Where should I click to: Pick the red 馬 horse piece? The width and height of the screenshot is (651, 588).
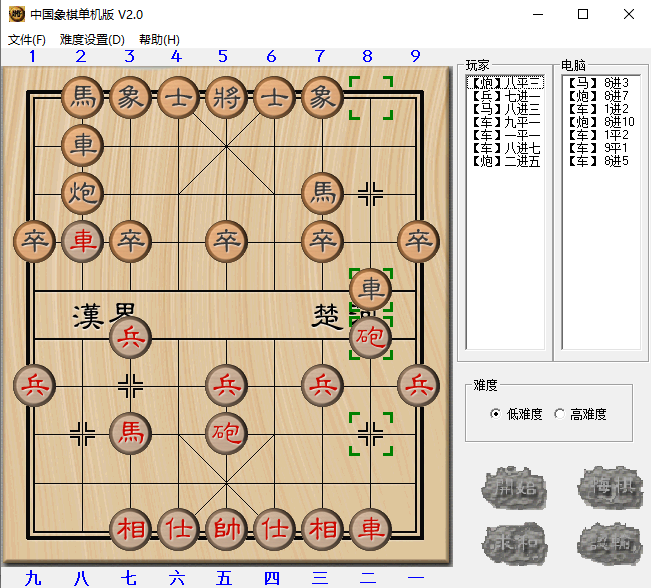(x=130, y=432)
